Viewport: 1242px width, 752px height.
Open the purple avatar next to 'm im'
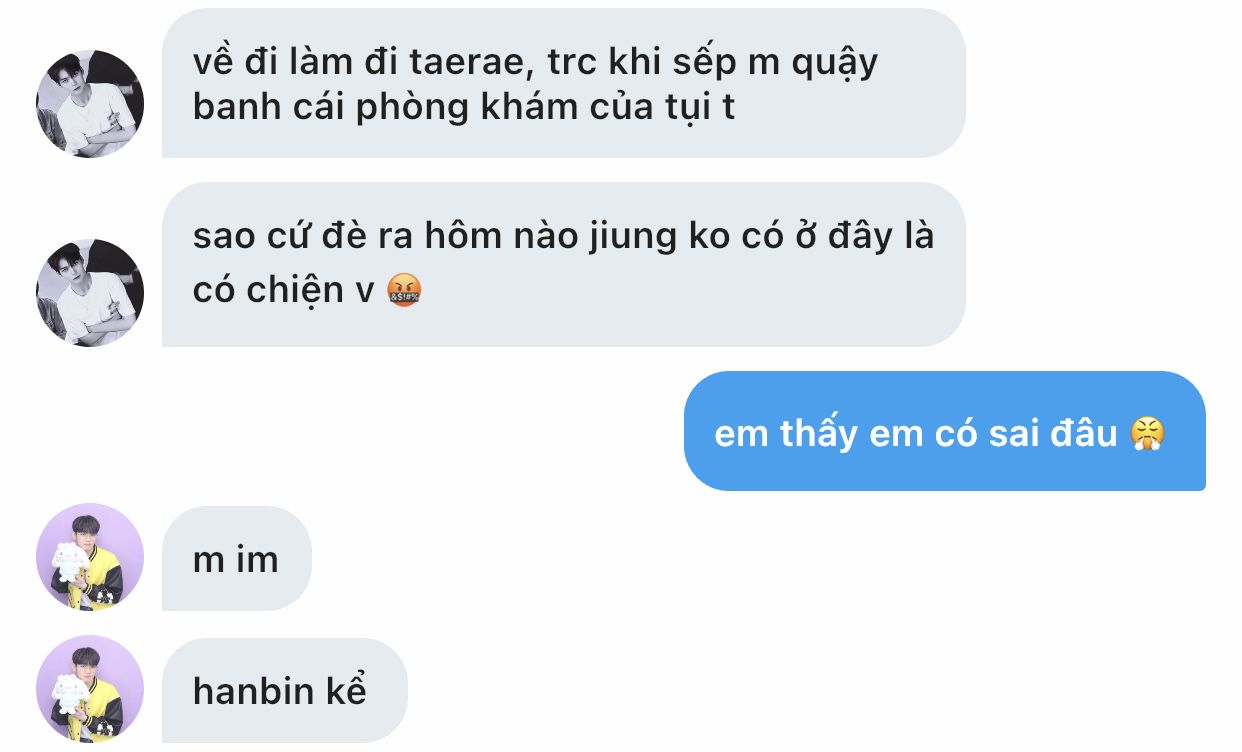coord(90,557)
